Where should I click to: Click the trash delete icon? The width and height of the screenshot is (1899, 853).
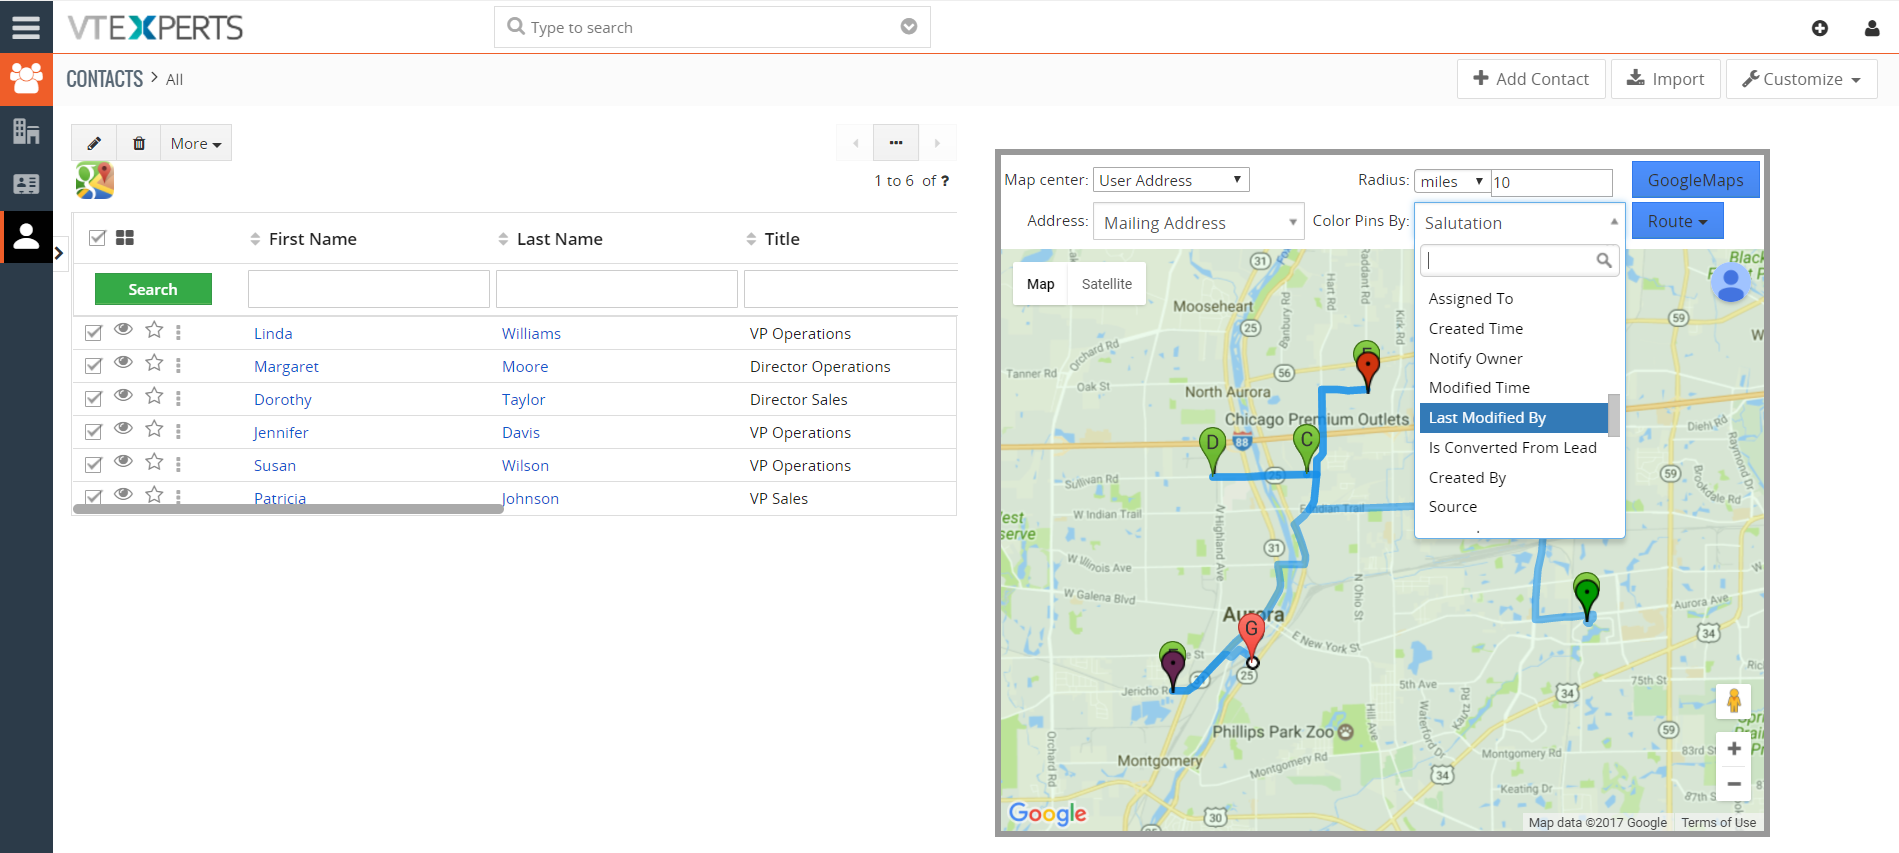pyautogui.click(x=139, y=143)
